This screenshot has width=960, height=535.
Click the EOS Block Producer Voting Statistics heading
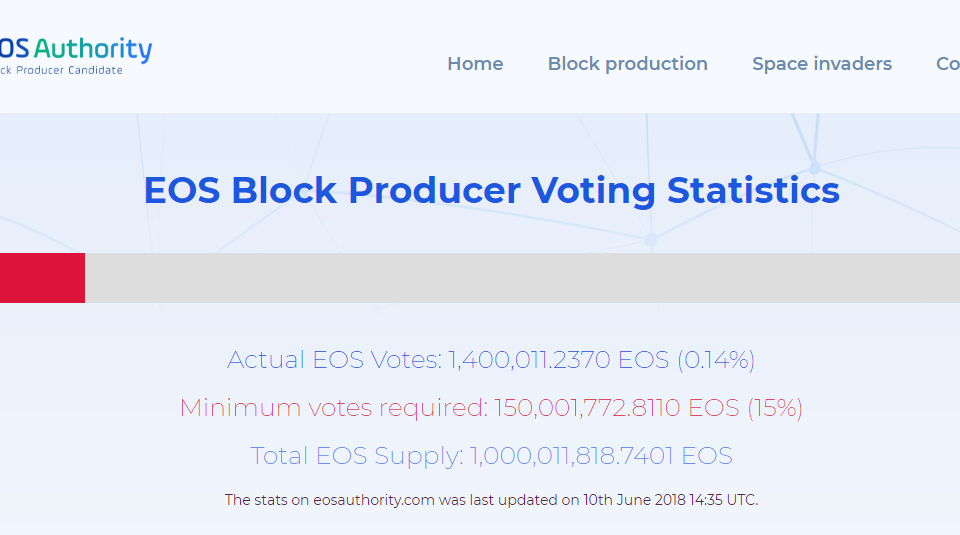click(x=492, y=190)
